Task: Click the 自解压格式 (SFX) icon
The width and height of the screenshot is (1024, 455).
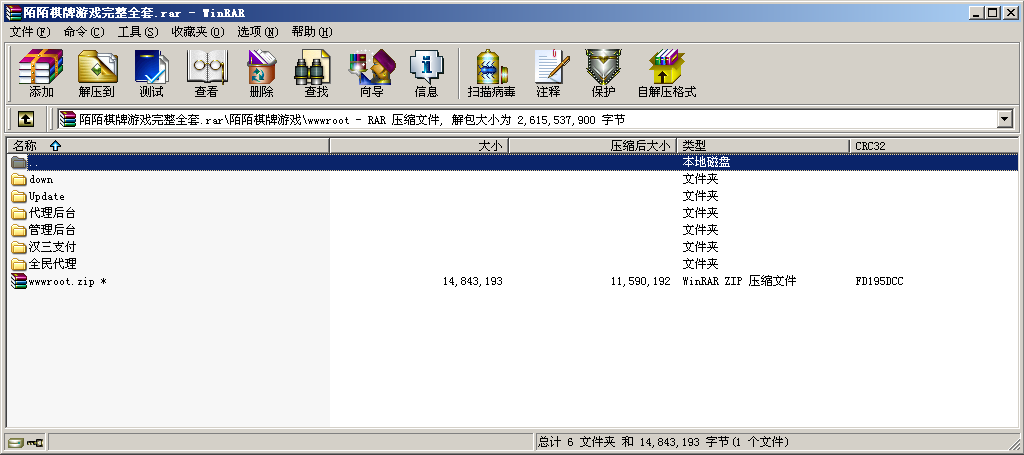Action: click(666, 74)
